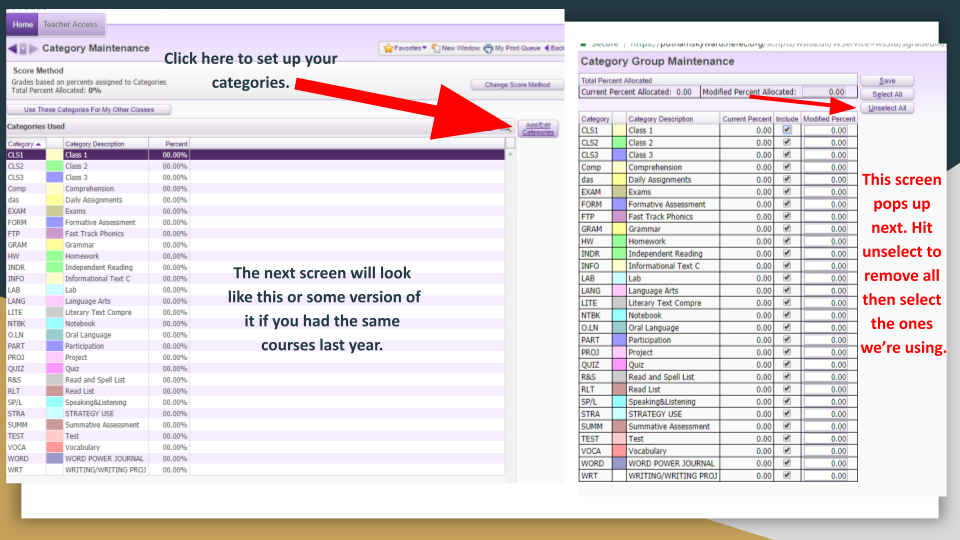Screen dimensions: 960x540
Task: Click the Modified Percent Allocated total field
Action: [x=825, y=92]
